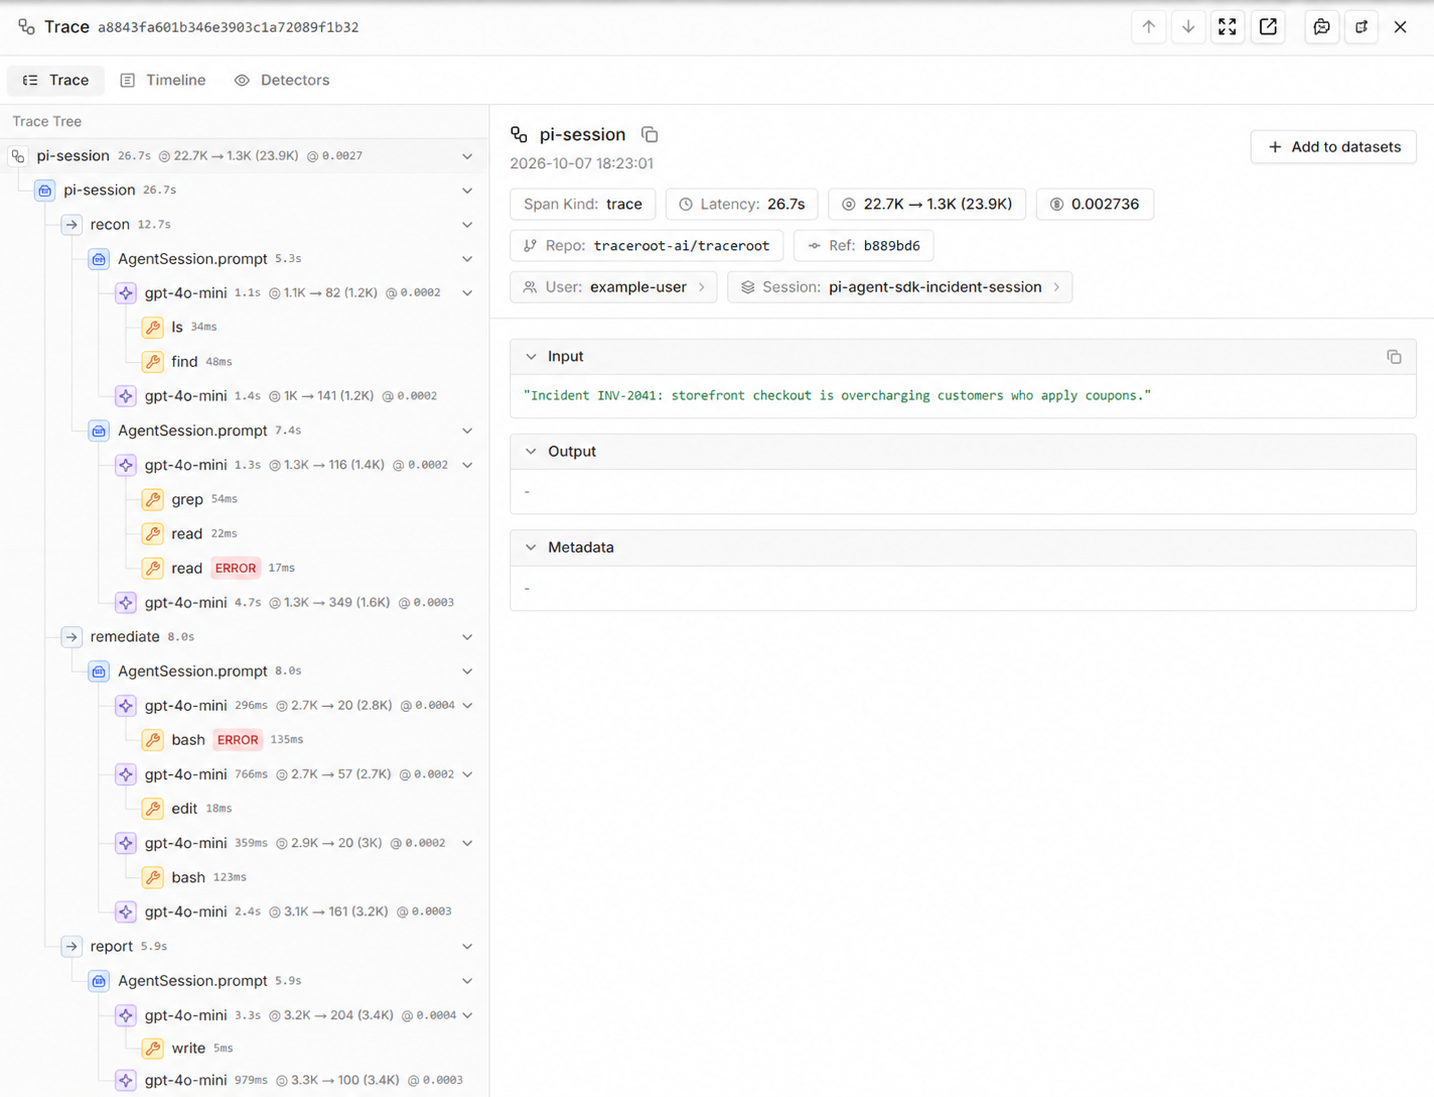Click the Ref b889bd6 chip

coord(864,245)
